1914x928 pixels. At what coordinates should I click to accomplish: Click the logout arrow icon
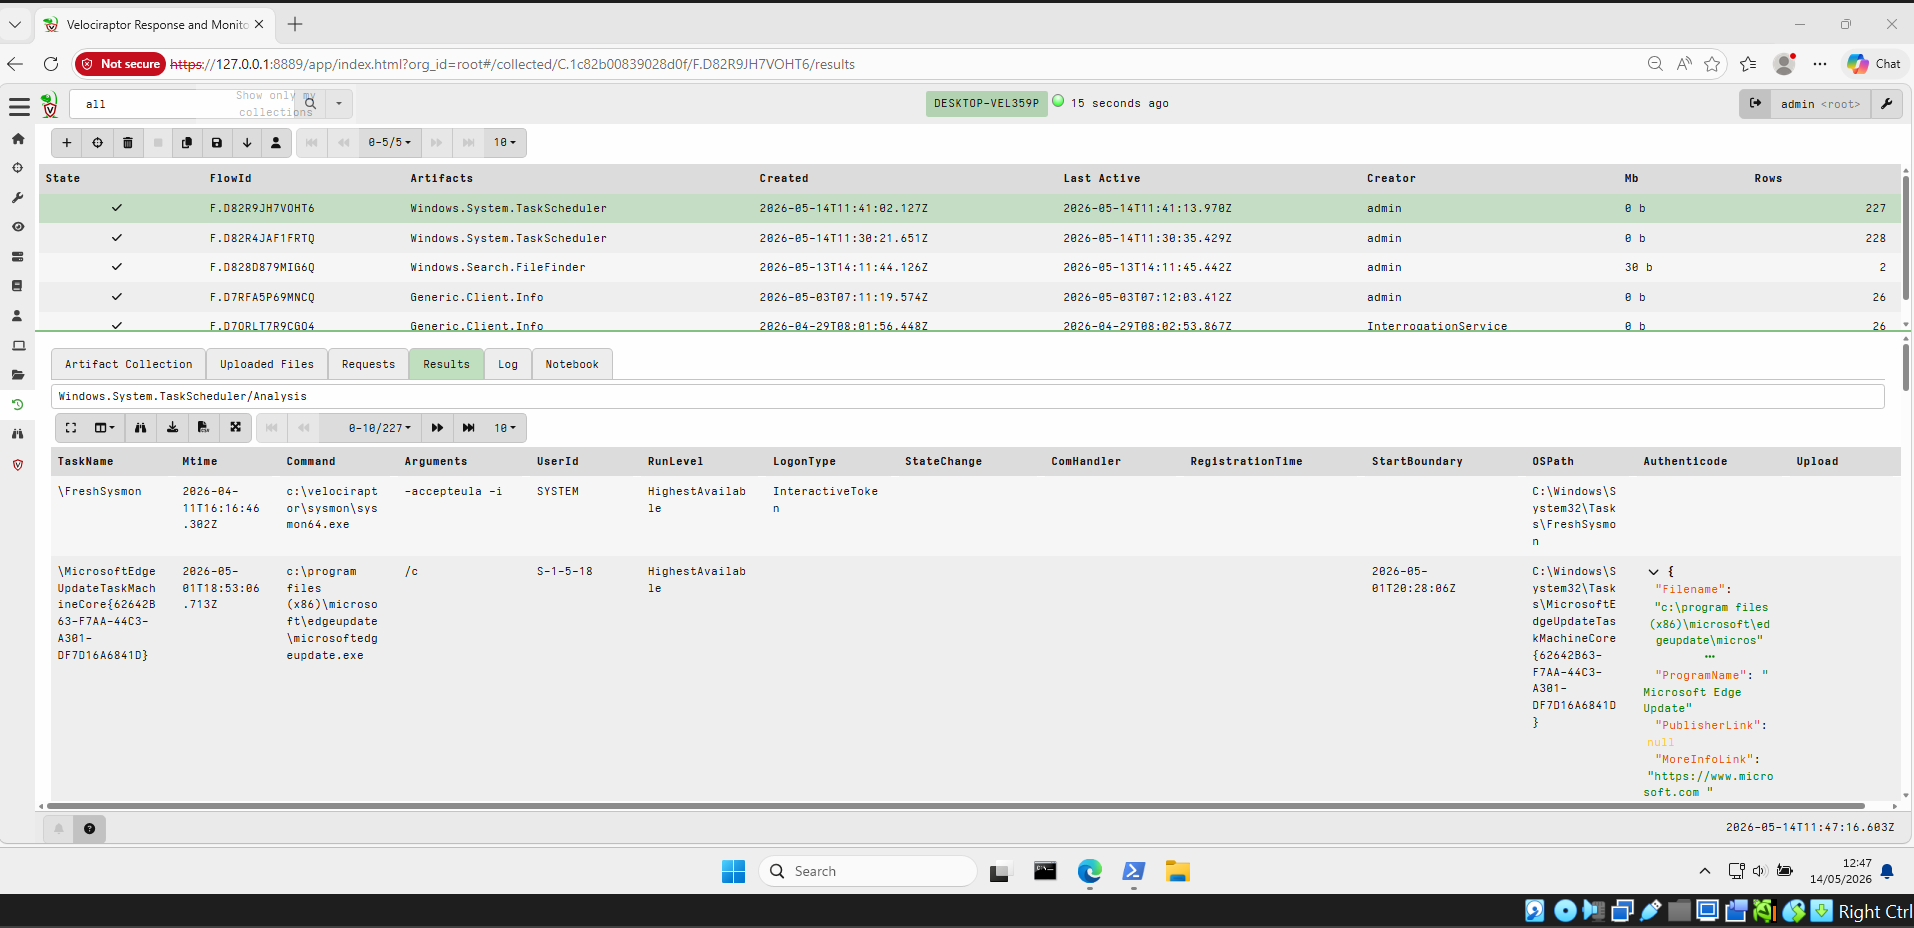tap(1755, 103)
